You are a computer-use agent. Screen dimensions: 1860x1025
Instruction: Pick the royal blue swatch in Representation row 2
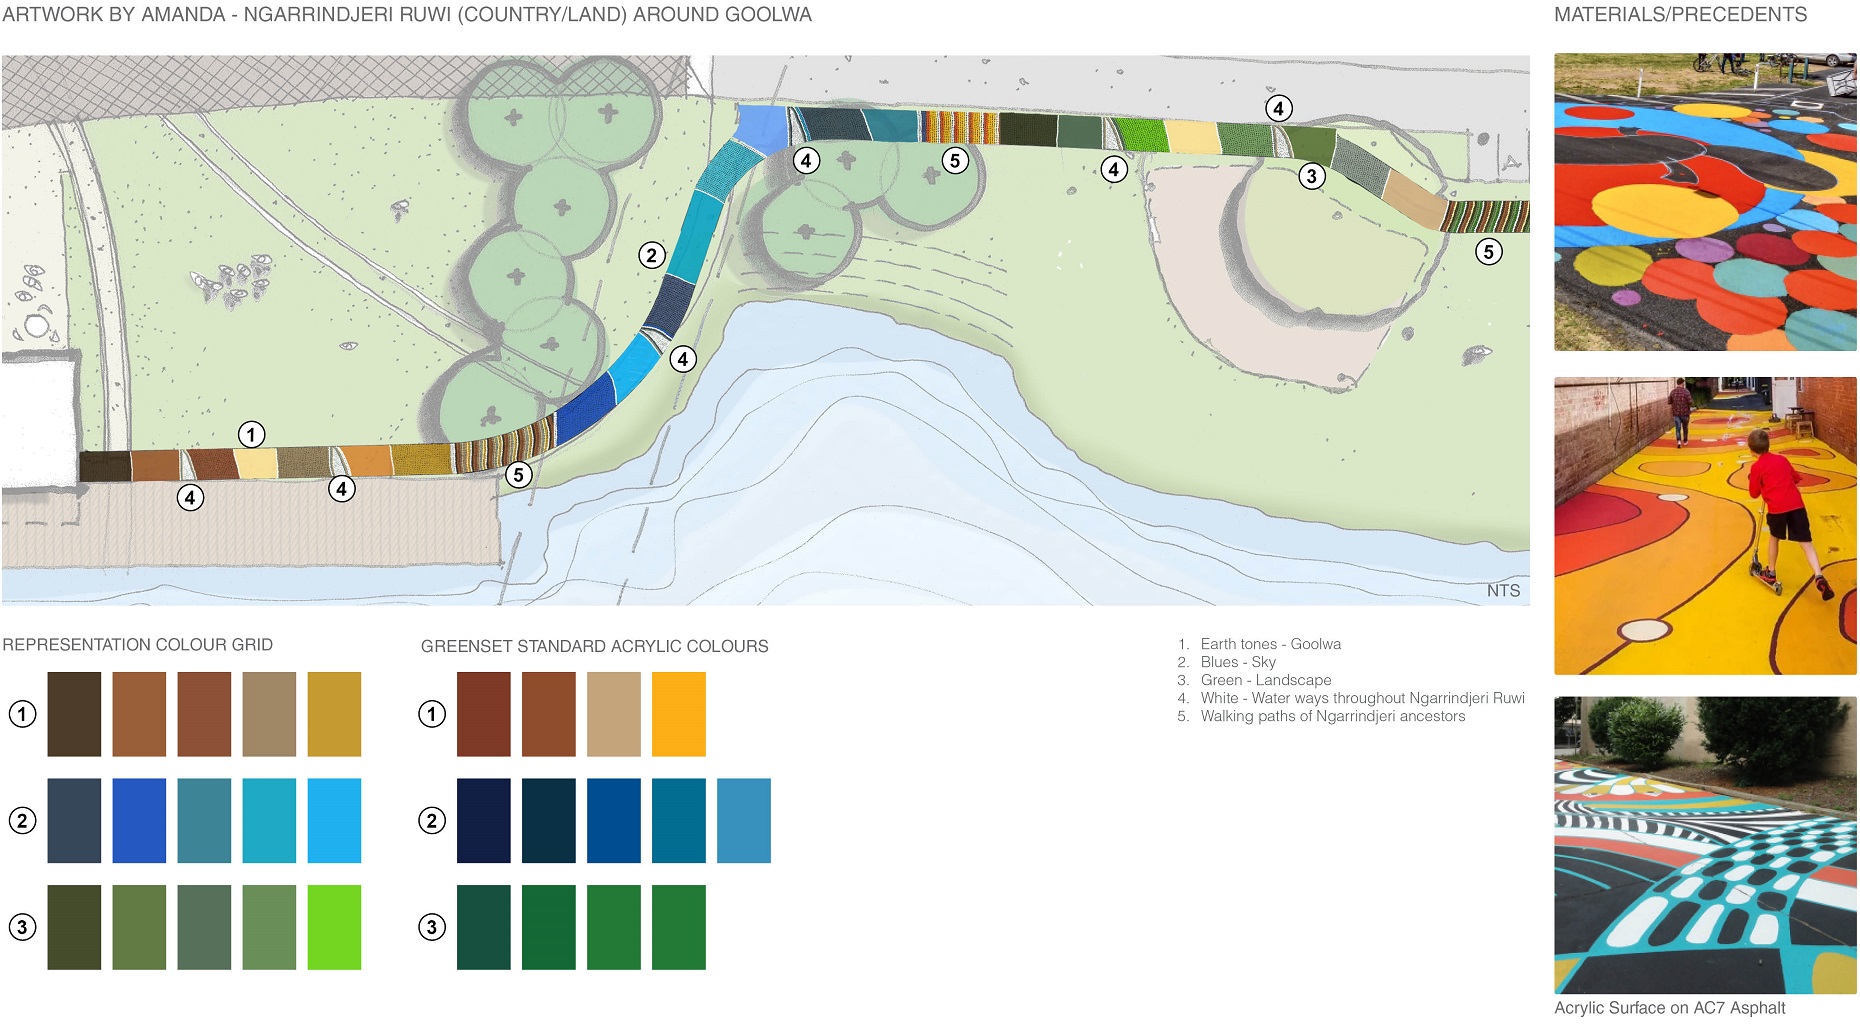click(x=139, y=821)
